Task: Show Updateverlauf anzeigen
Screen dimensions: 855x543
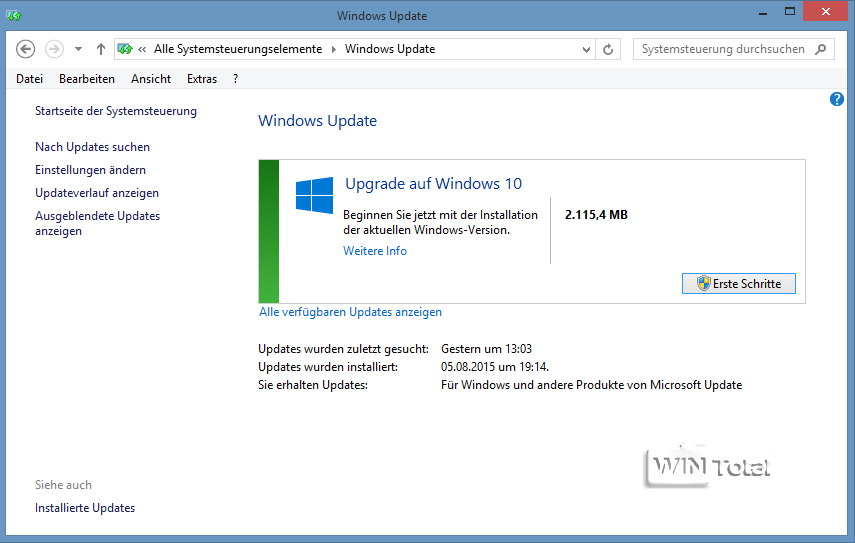Action: 97,193
